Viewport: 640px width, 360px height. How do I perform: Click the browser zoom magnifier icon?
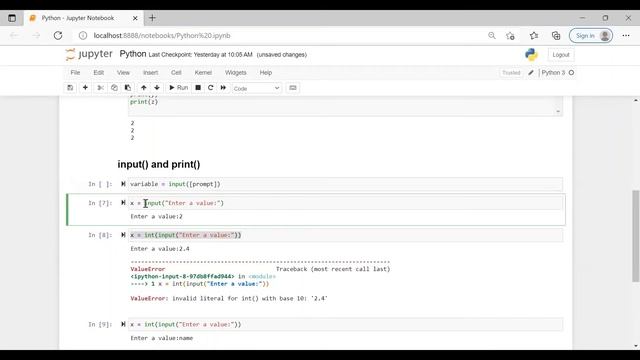[492, 36]
